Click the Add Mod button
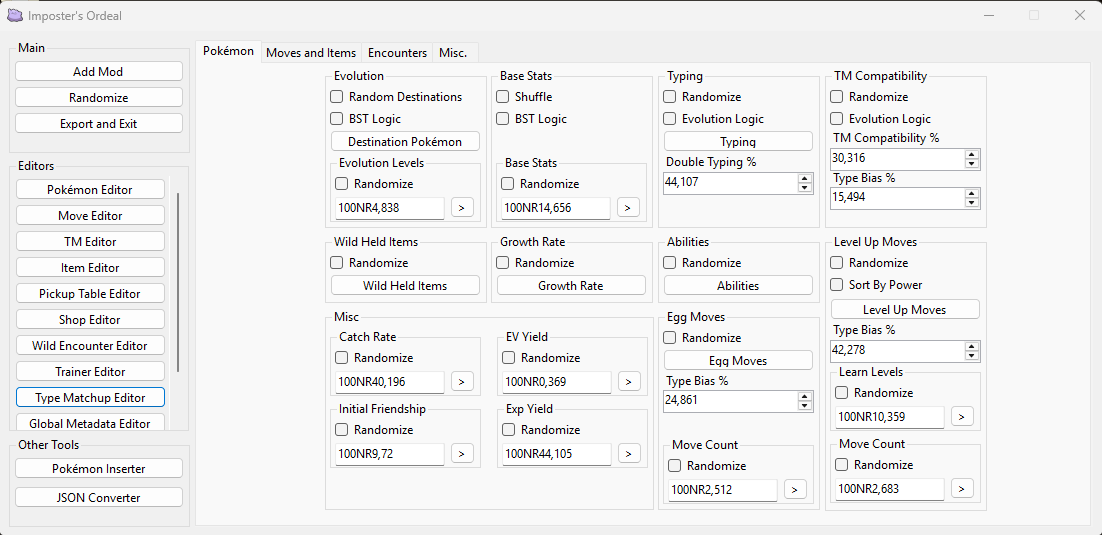The width and height of the screenshot is (1102, 535). 98,72
